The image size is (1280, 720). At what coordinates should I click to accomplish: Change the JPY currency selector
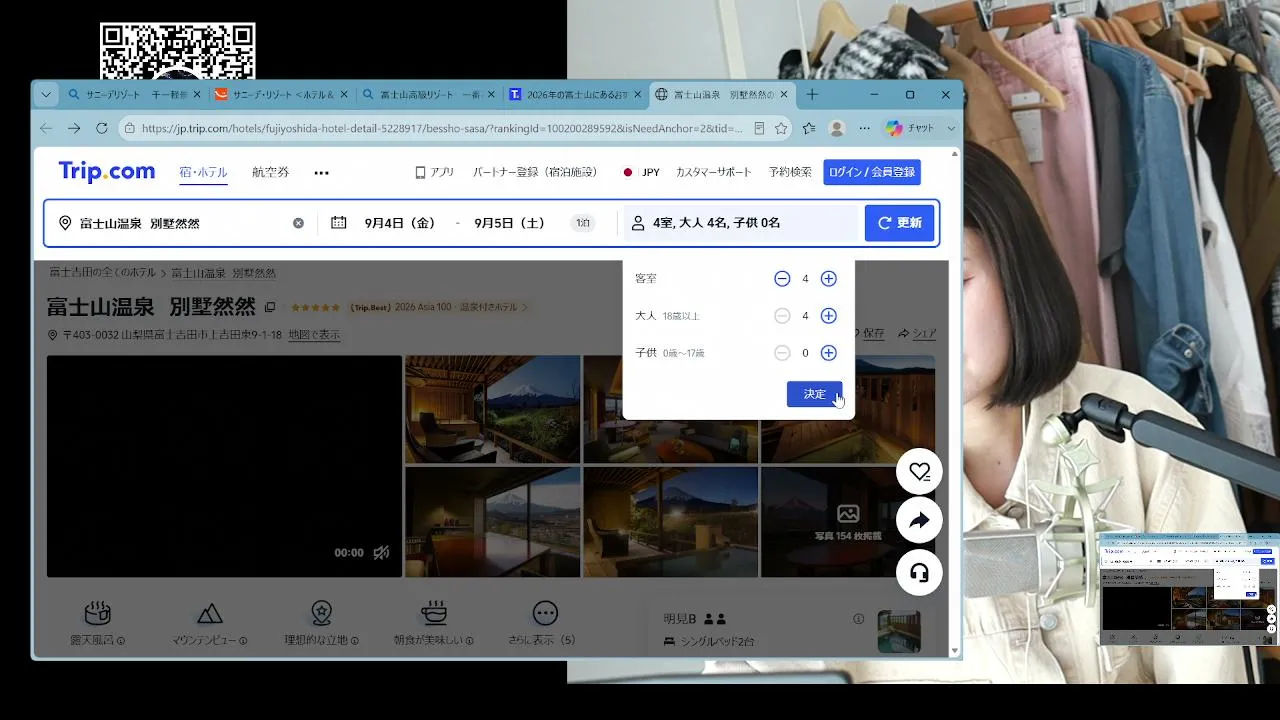coord(642,172)
